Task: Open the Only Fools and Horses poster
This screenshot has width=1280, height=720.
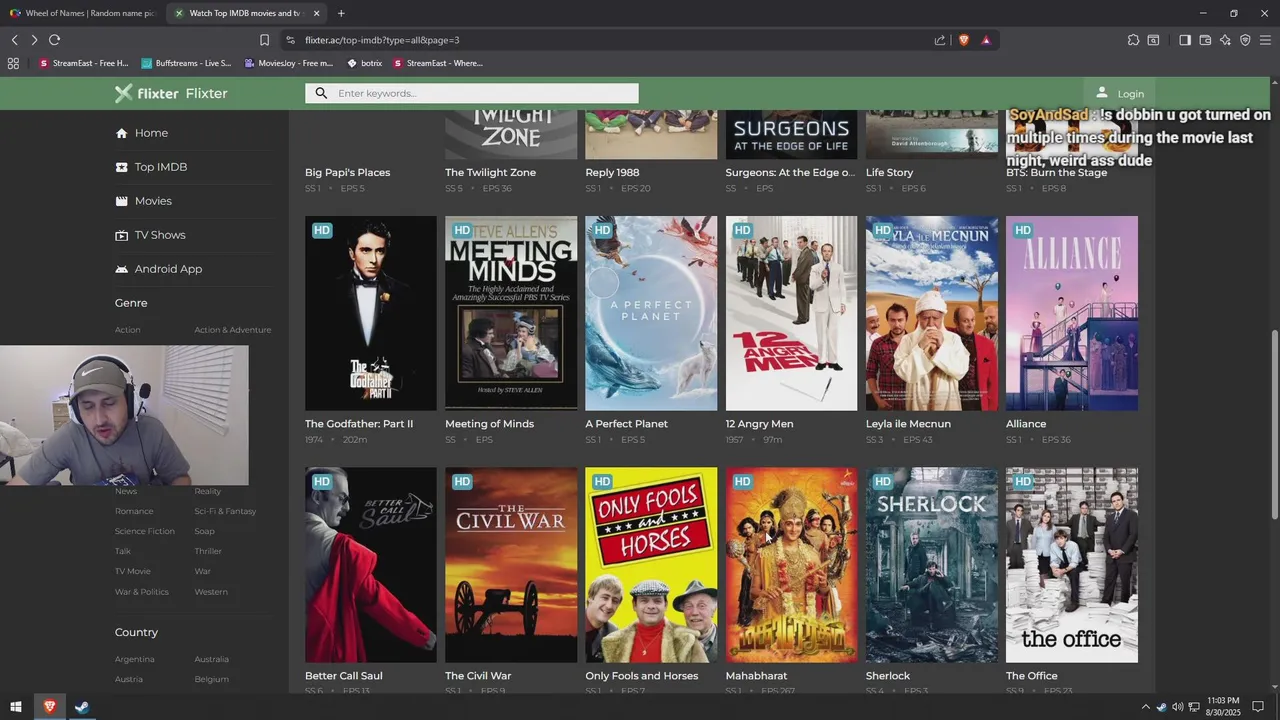Action: (x=651, y=565)
